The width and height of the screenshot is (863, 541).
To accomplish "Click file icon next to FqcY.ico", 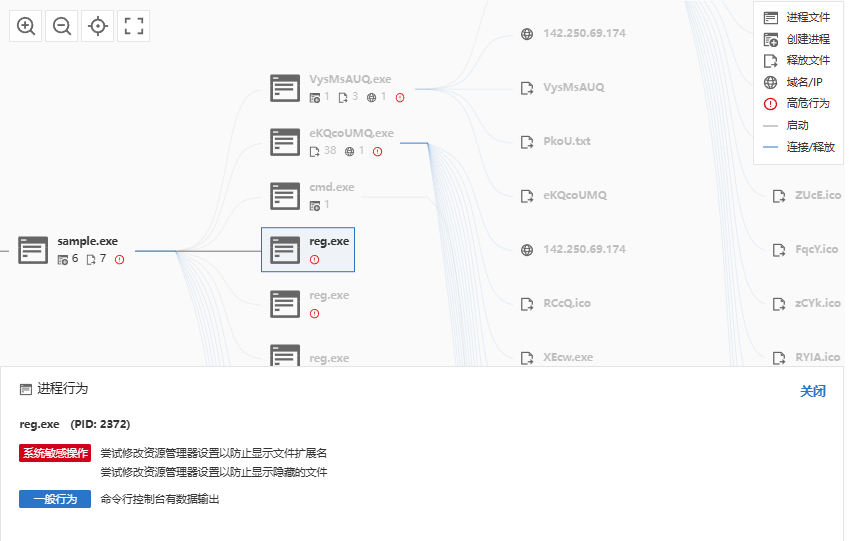I will 779,250.
